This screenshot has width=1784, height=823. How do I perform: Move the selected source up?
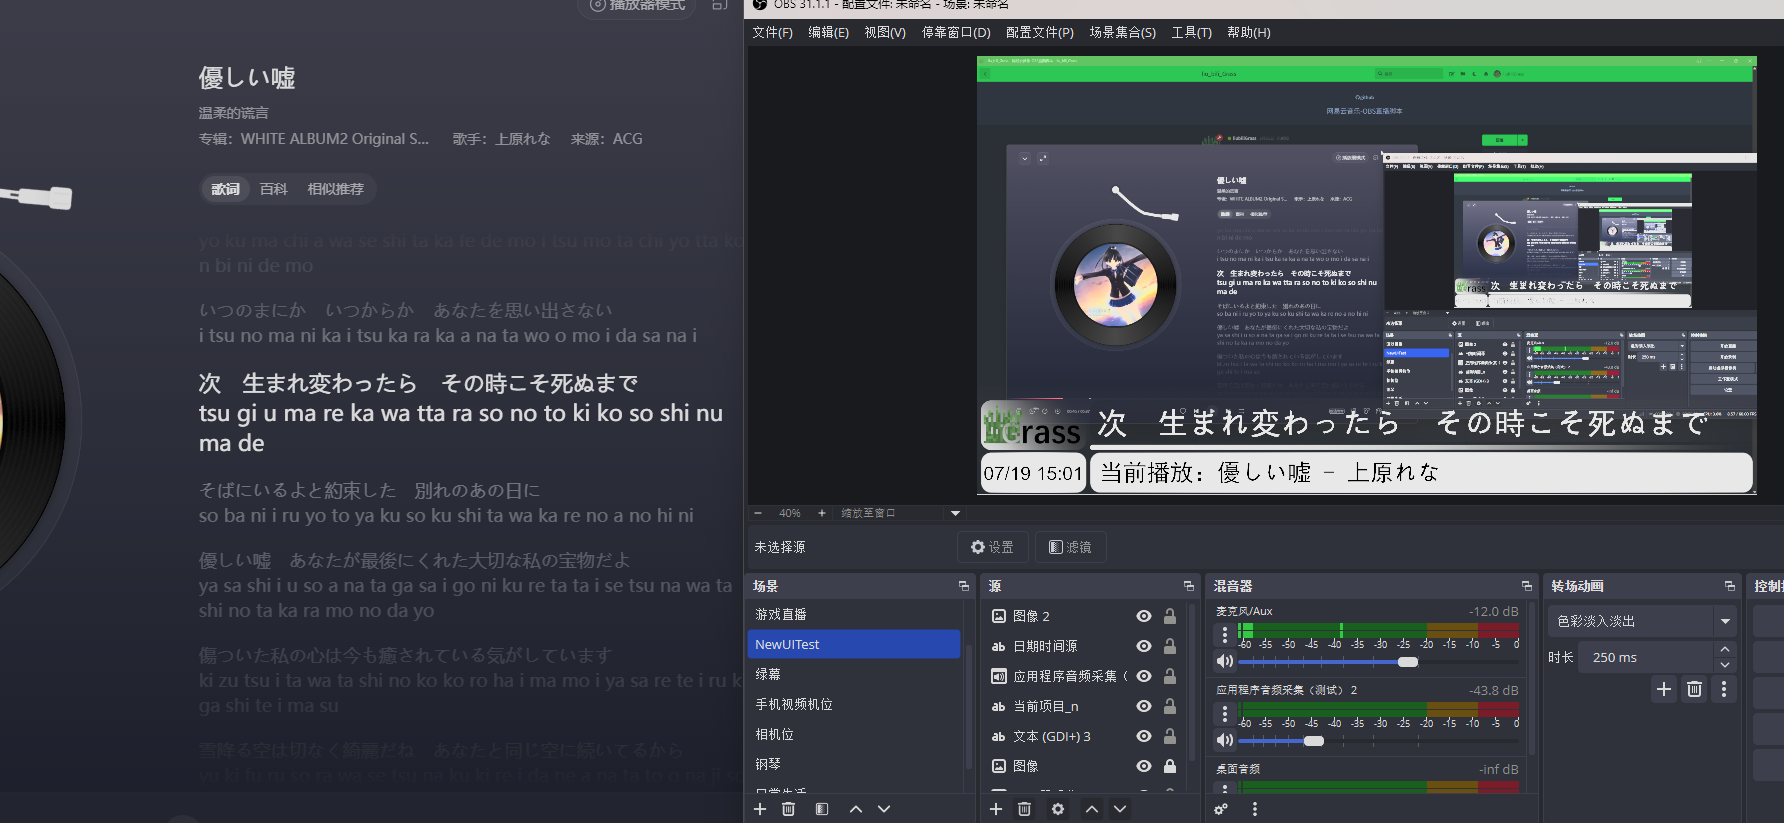(x=1092, y=809)
